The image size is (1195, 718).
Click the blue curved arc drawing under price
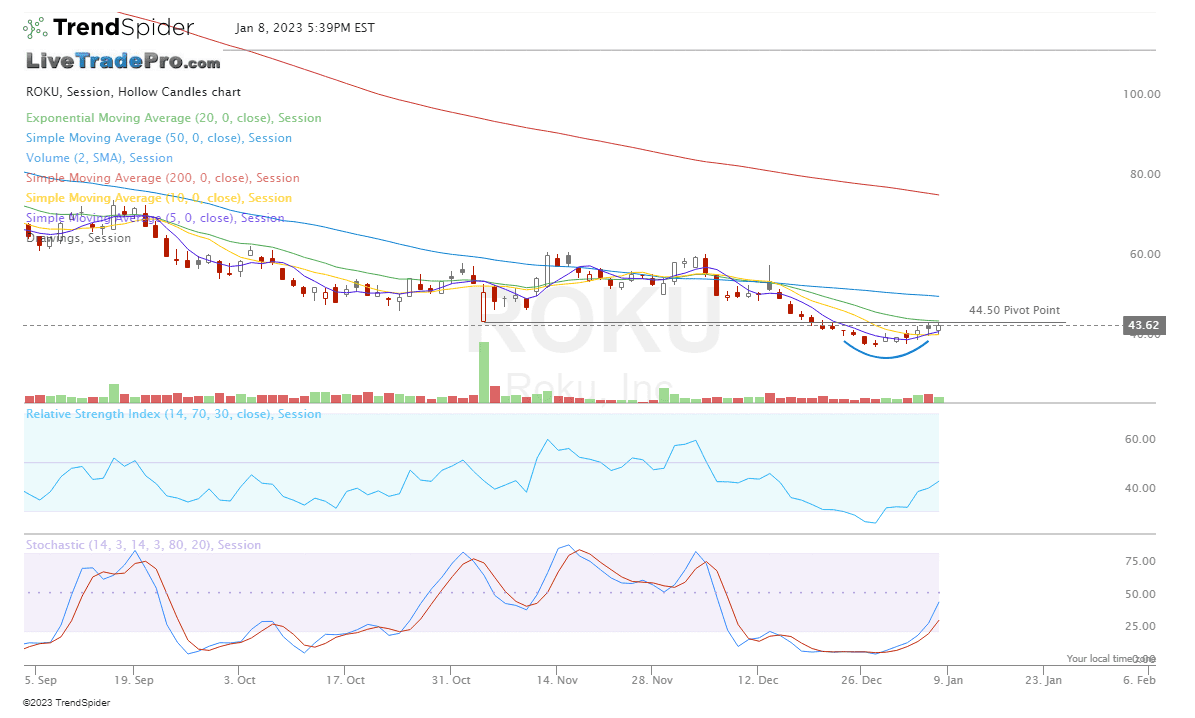[x=886, y=351]
